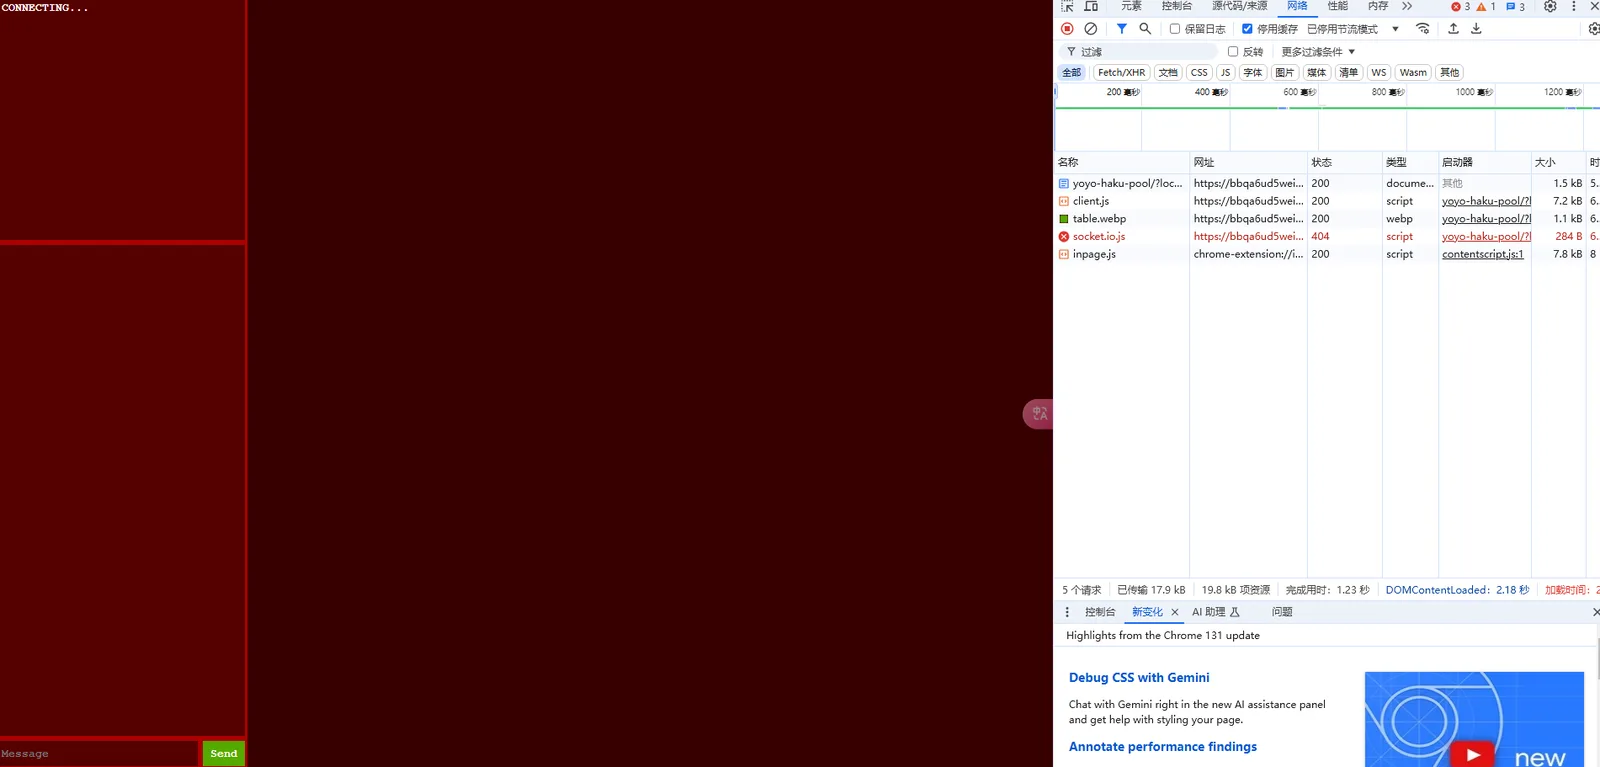Click the script icon beside inpage.js

(1064, 254)
